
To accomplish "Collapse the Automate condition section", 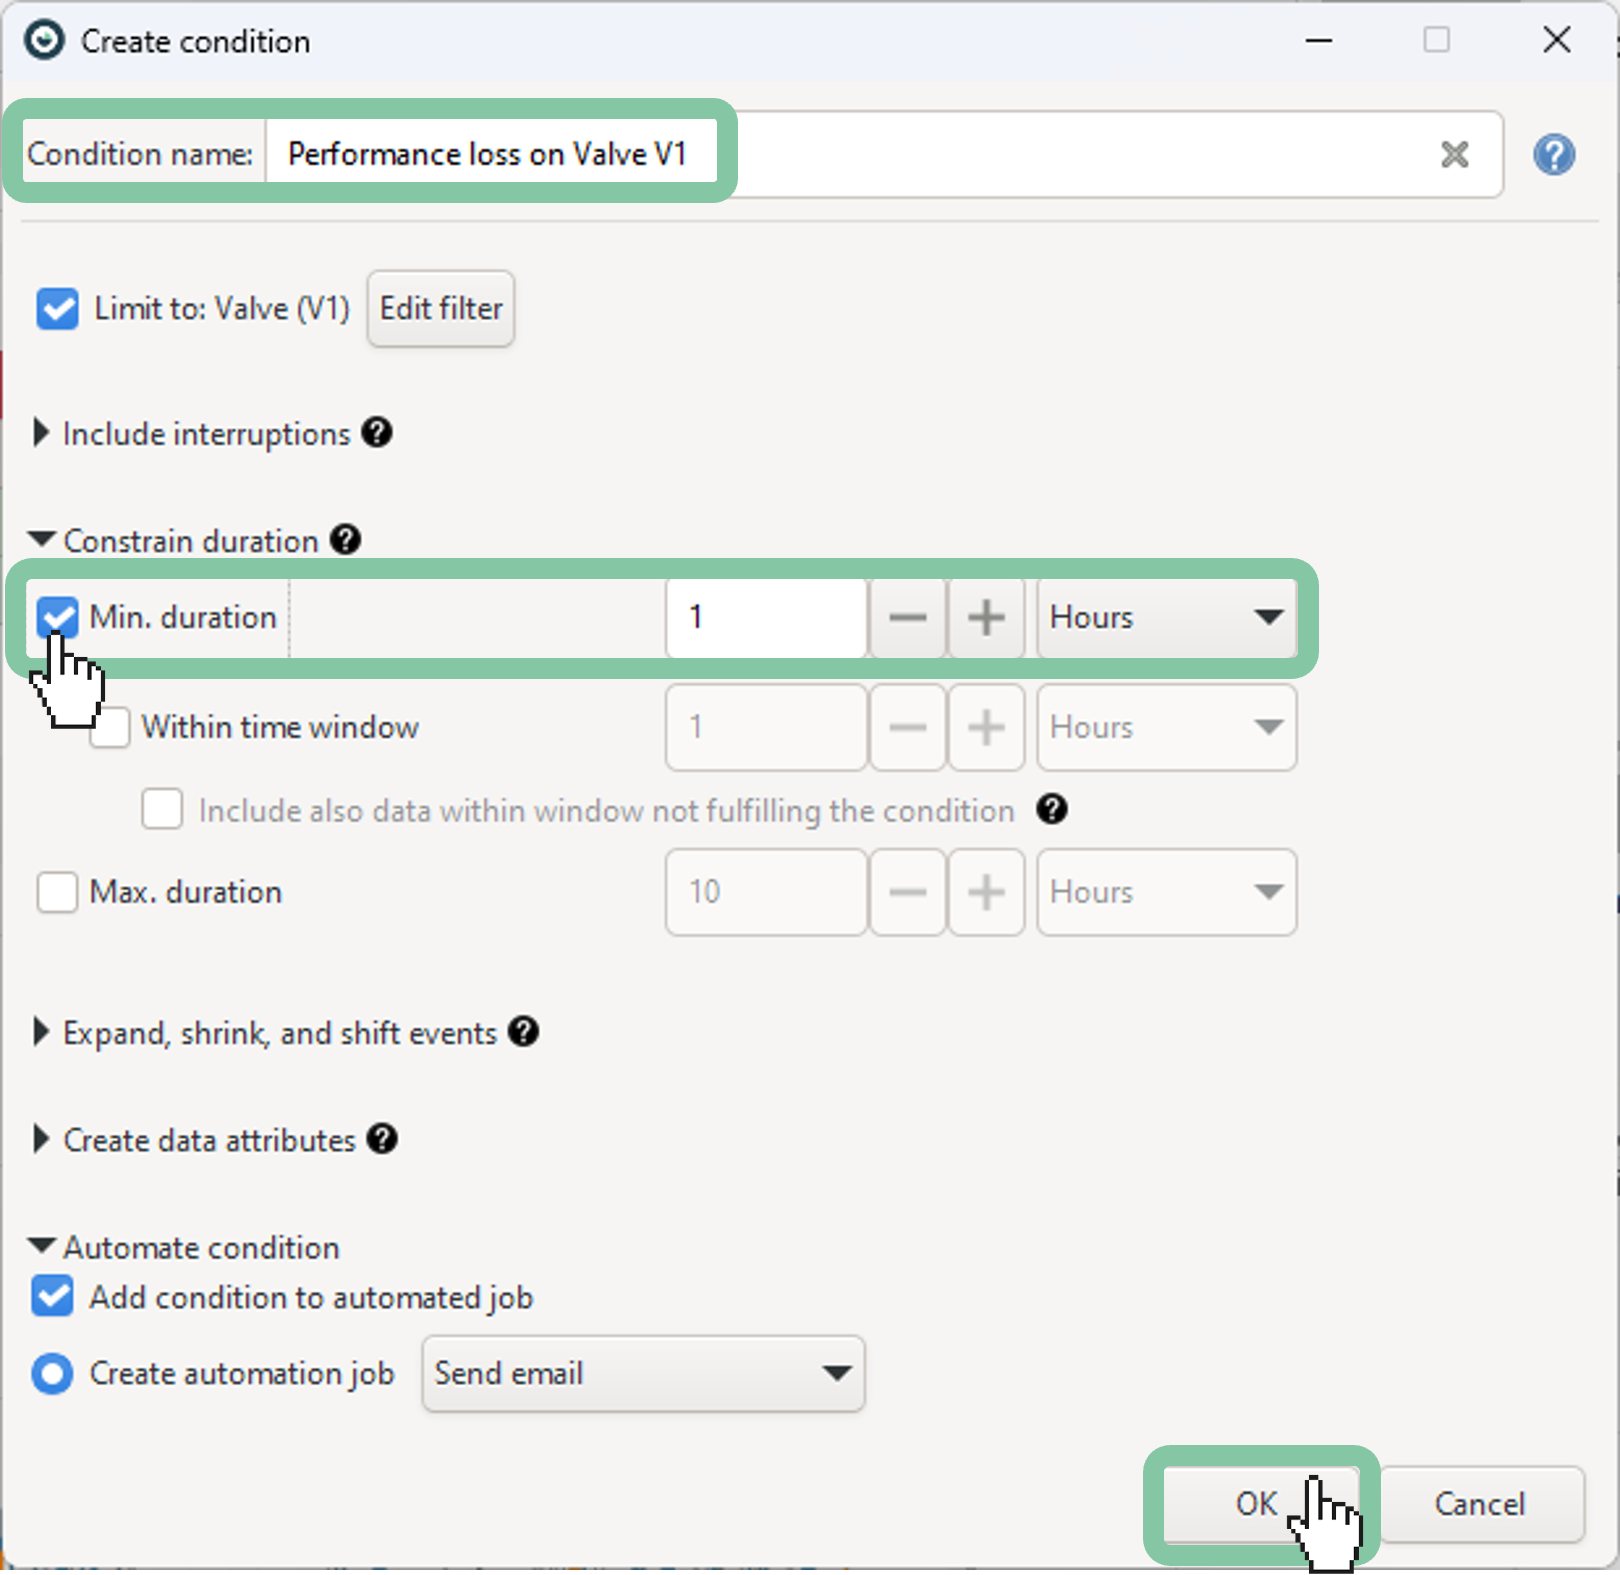I will pos(41,1246).
